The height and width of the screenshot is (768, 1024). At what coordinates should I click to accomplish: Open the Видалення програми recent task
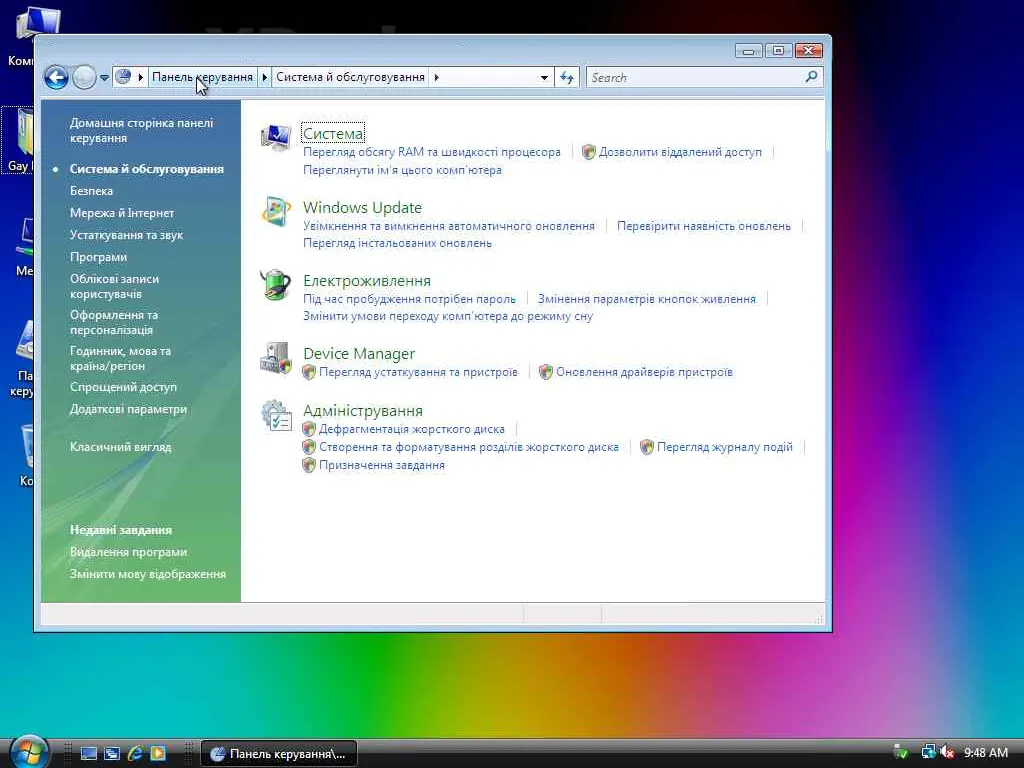(x=129, y=552)
